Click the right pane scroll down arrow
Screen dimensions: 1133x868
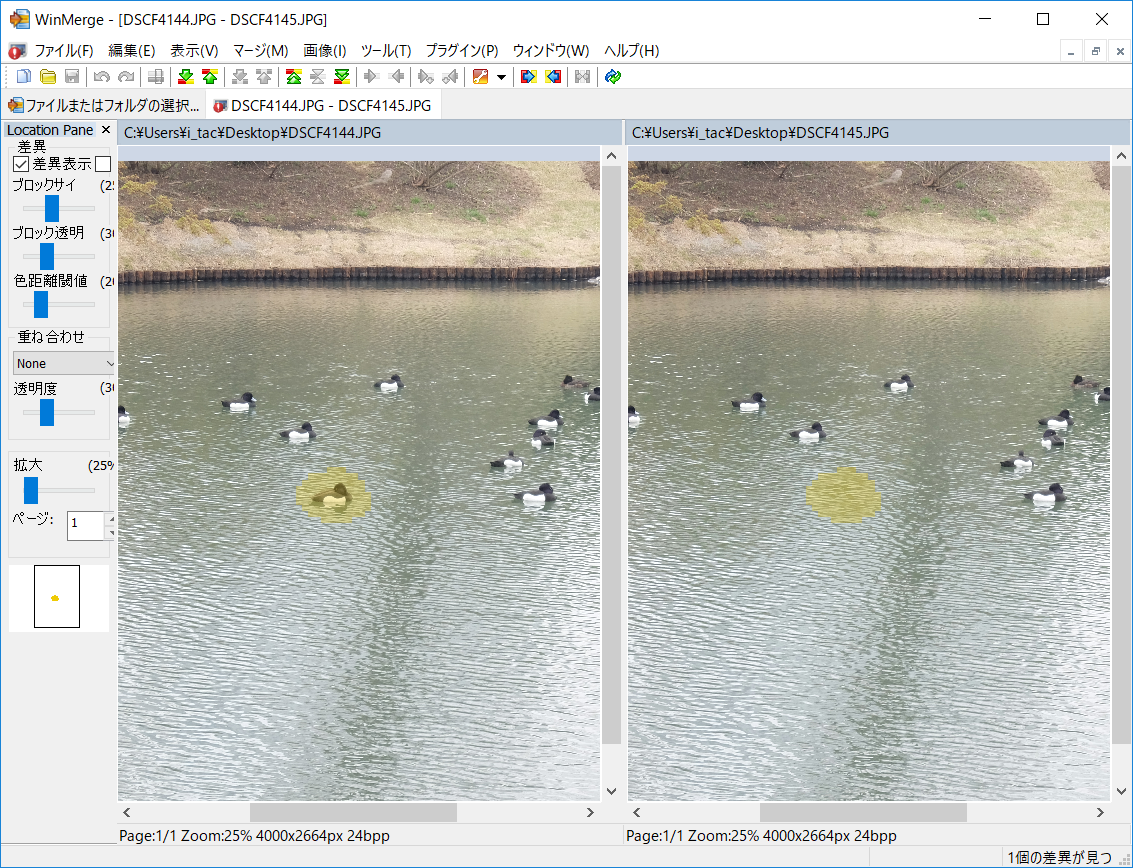point(1121,791)
